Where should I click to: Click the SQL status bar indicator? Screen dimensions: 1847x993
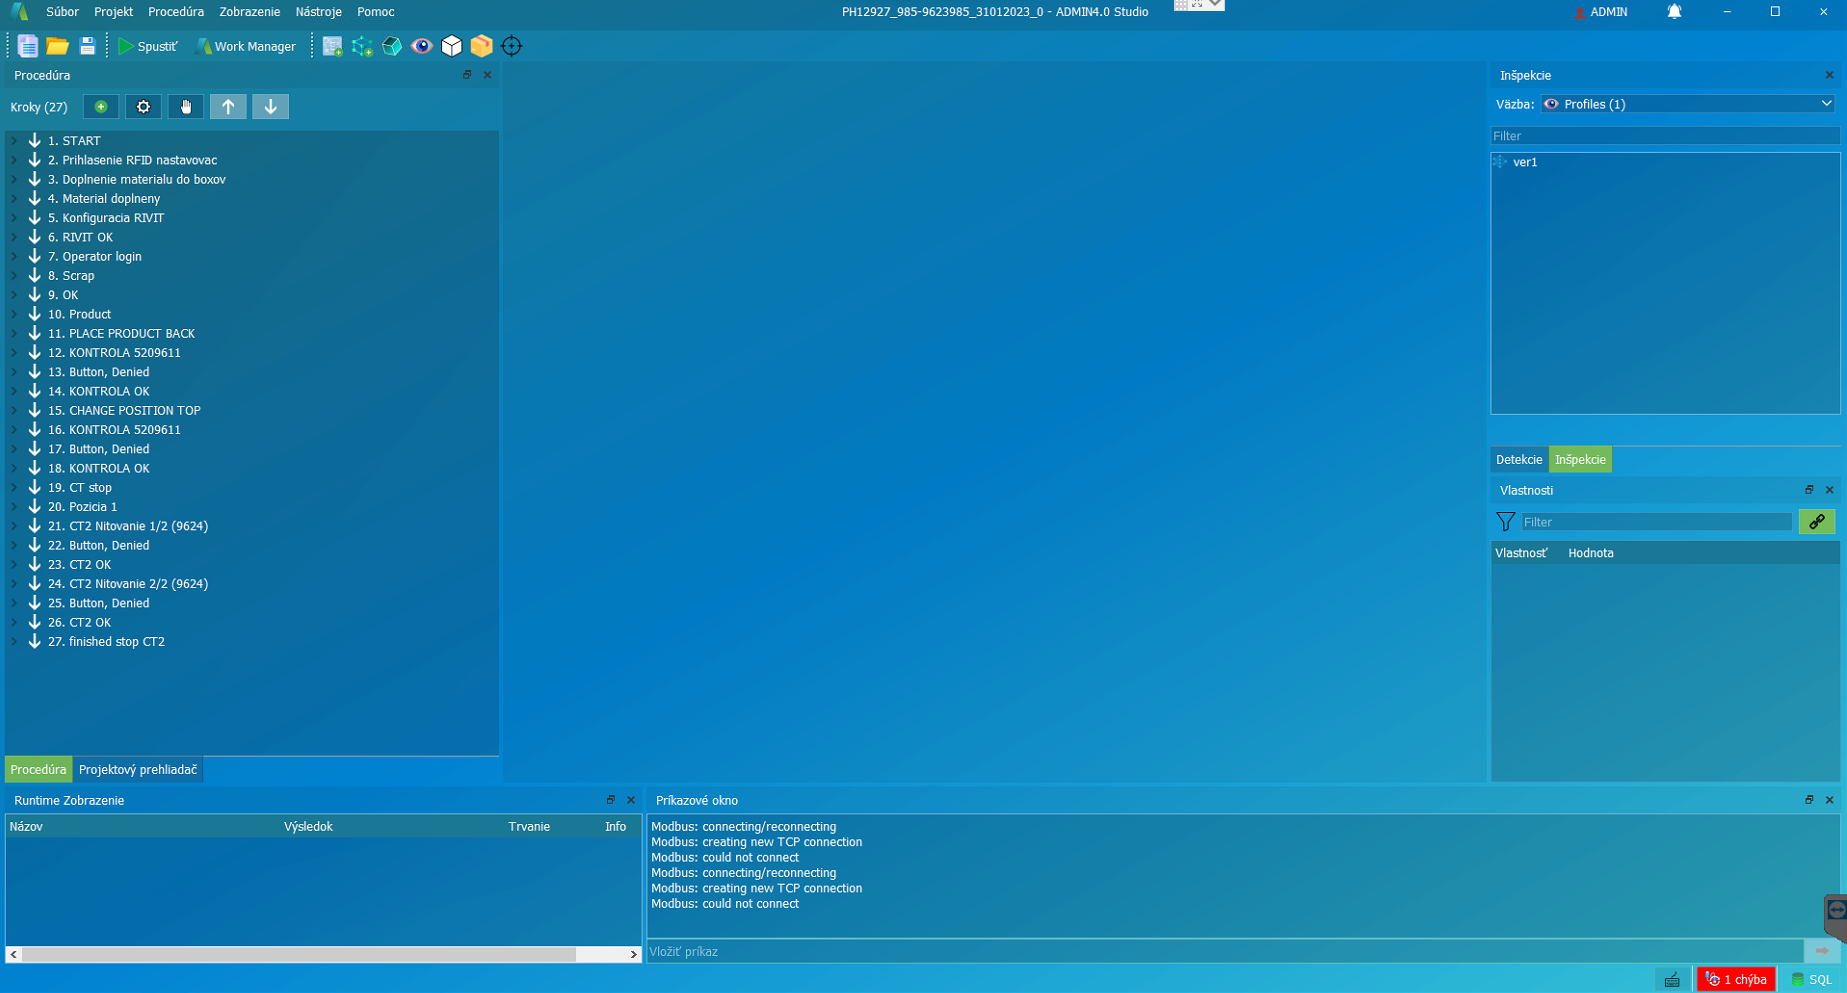click(1811, 980)
